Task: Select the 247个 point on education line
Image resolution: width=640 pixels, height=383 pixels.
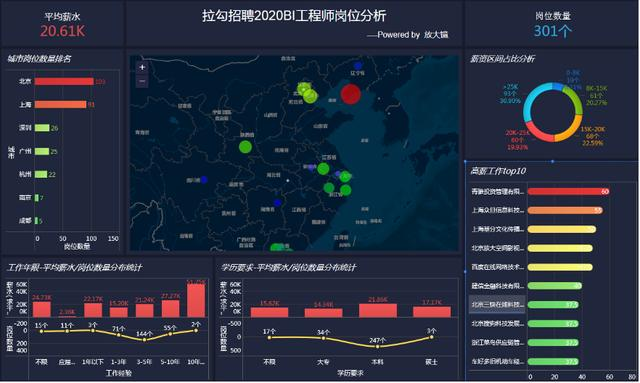Action: click(378, 347)
